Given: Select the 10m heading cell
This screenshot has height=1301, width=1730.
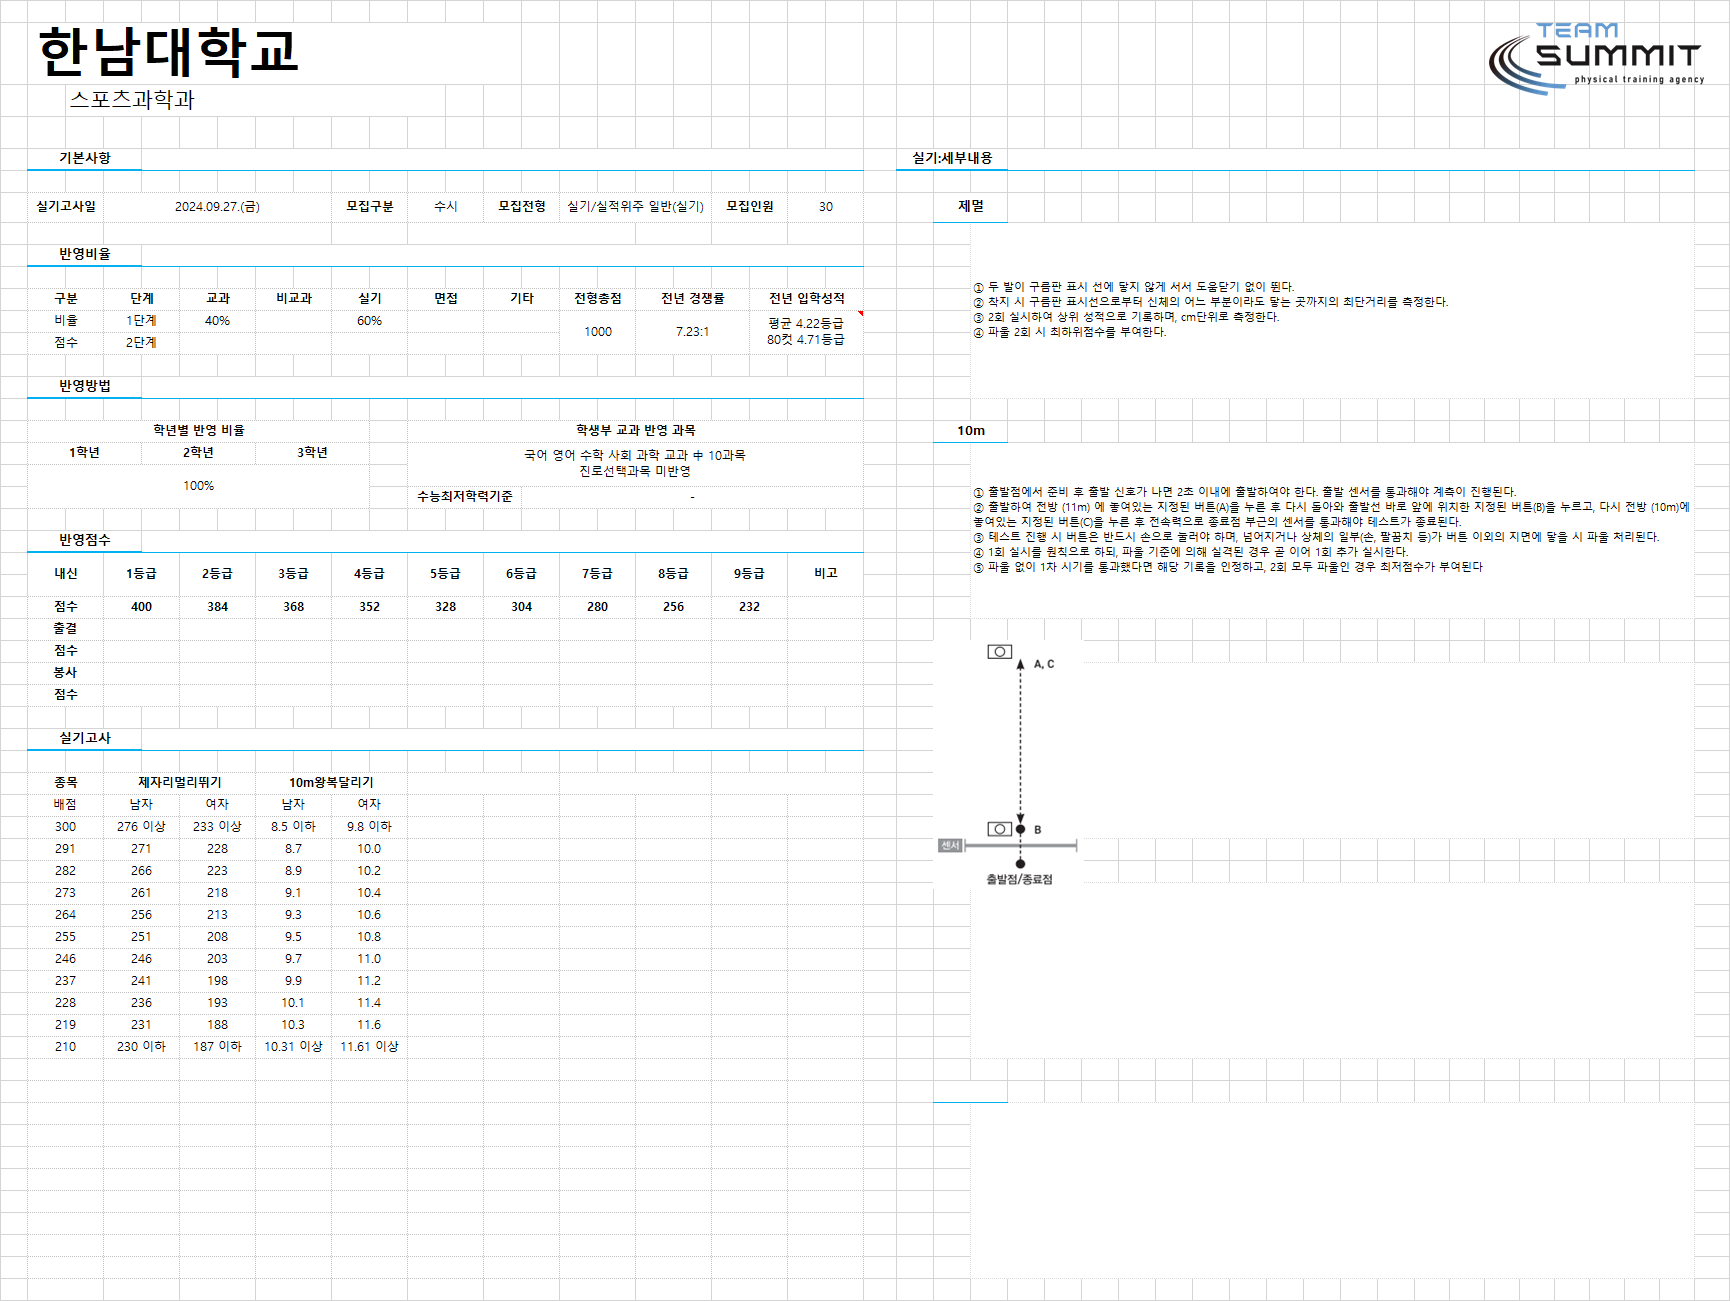Looking at the screenshot, I should click(971, 431).
